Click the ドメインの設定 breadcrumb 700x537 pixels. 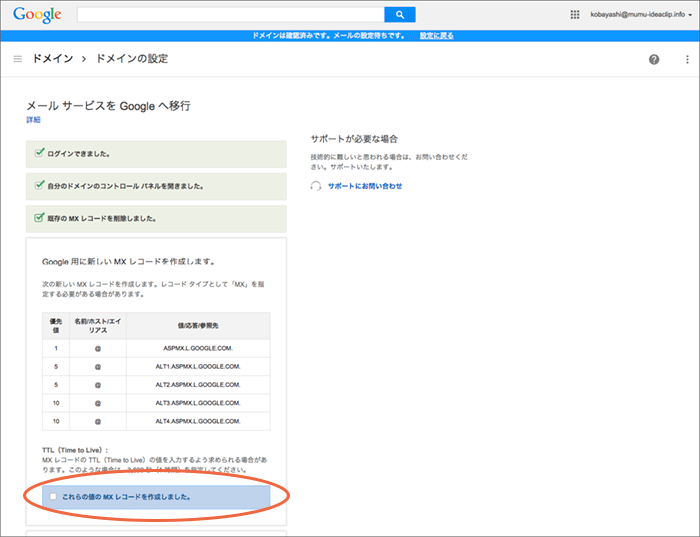(x=132, y=59)
